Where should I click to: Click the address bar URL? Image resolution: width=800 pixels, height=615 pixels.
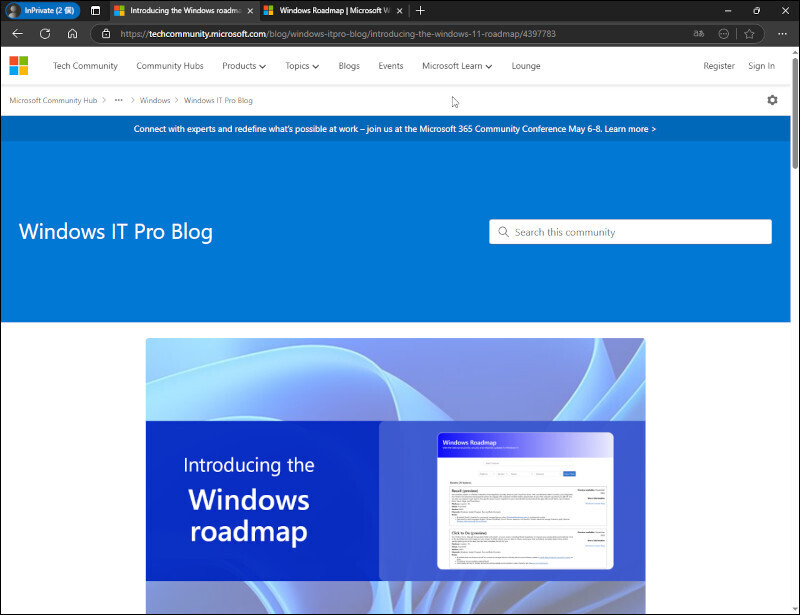tap(338, 34)
